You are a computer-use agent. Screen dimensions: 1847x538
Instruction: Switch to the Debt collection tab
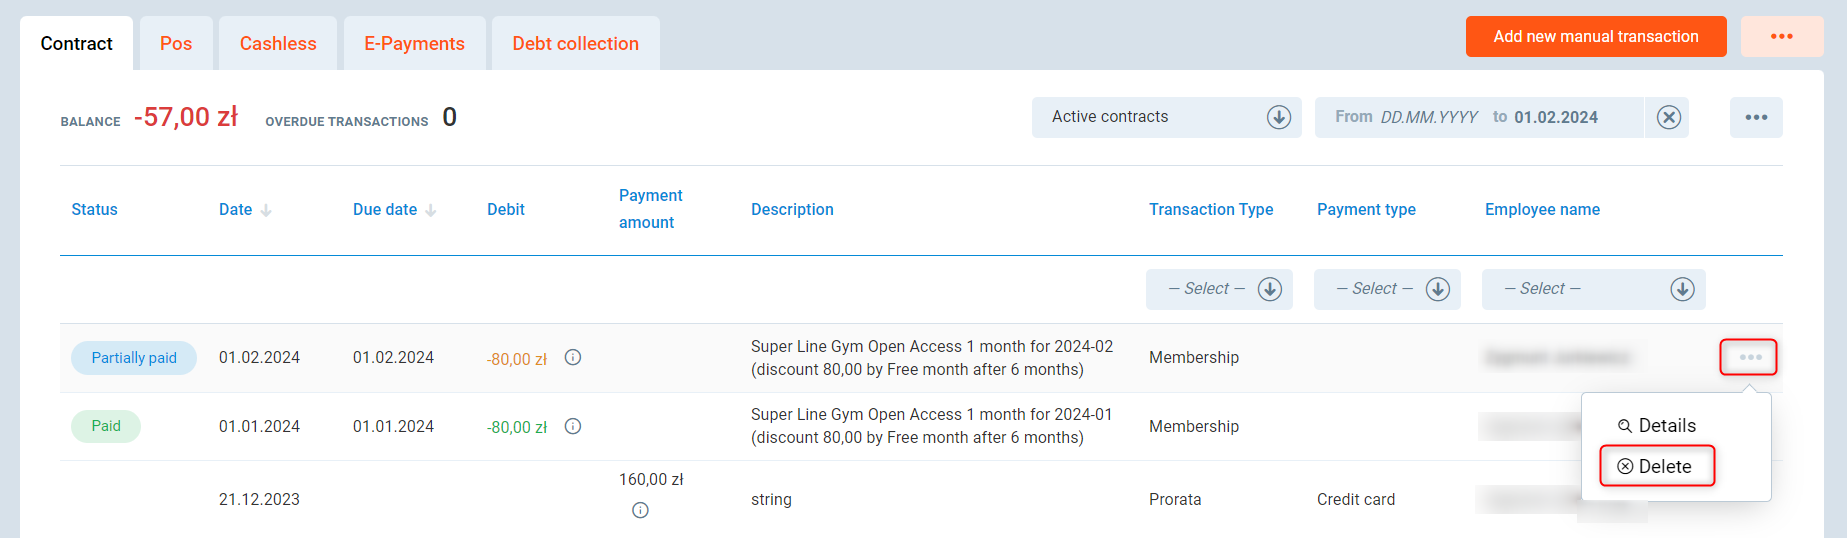(575, 43)
